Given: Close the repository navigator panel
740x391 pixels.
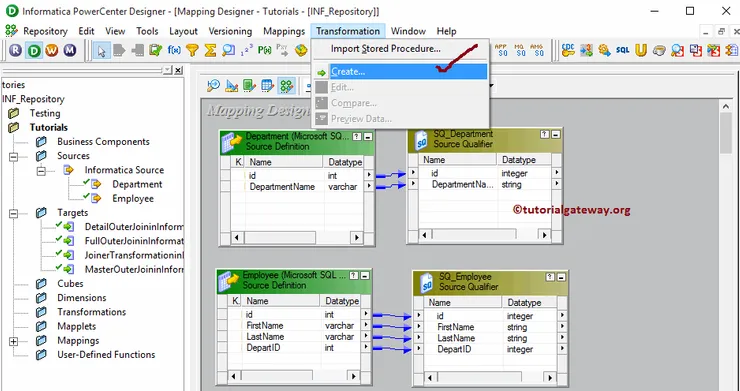Looking at the screenshot, I should pos(178,70).
